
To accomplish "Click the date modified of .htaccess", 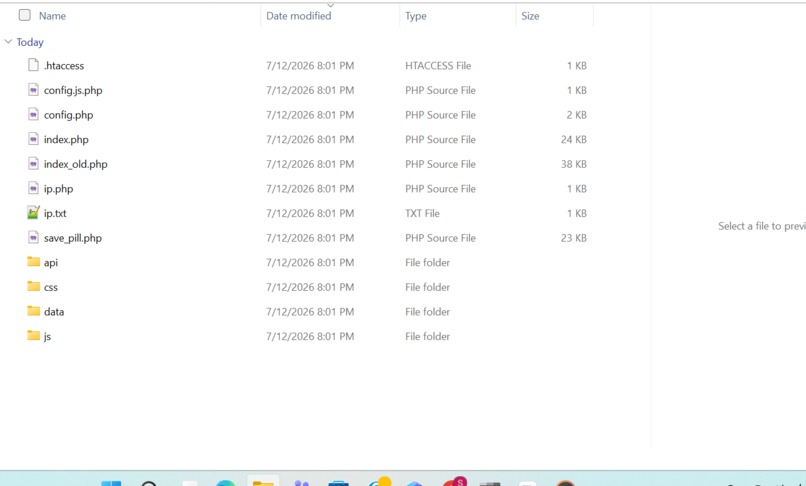I will pos(310,65).
